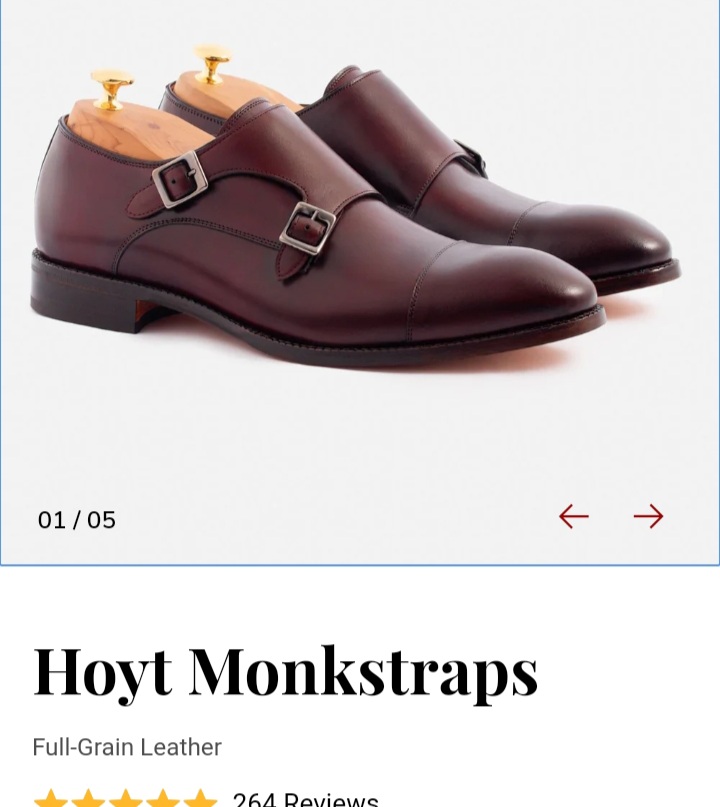Open the 264 Reviews link
720x807 pixels.
pyautogui.click(x=306, y=799)
